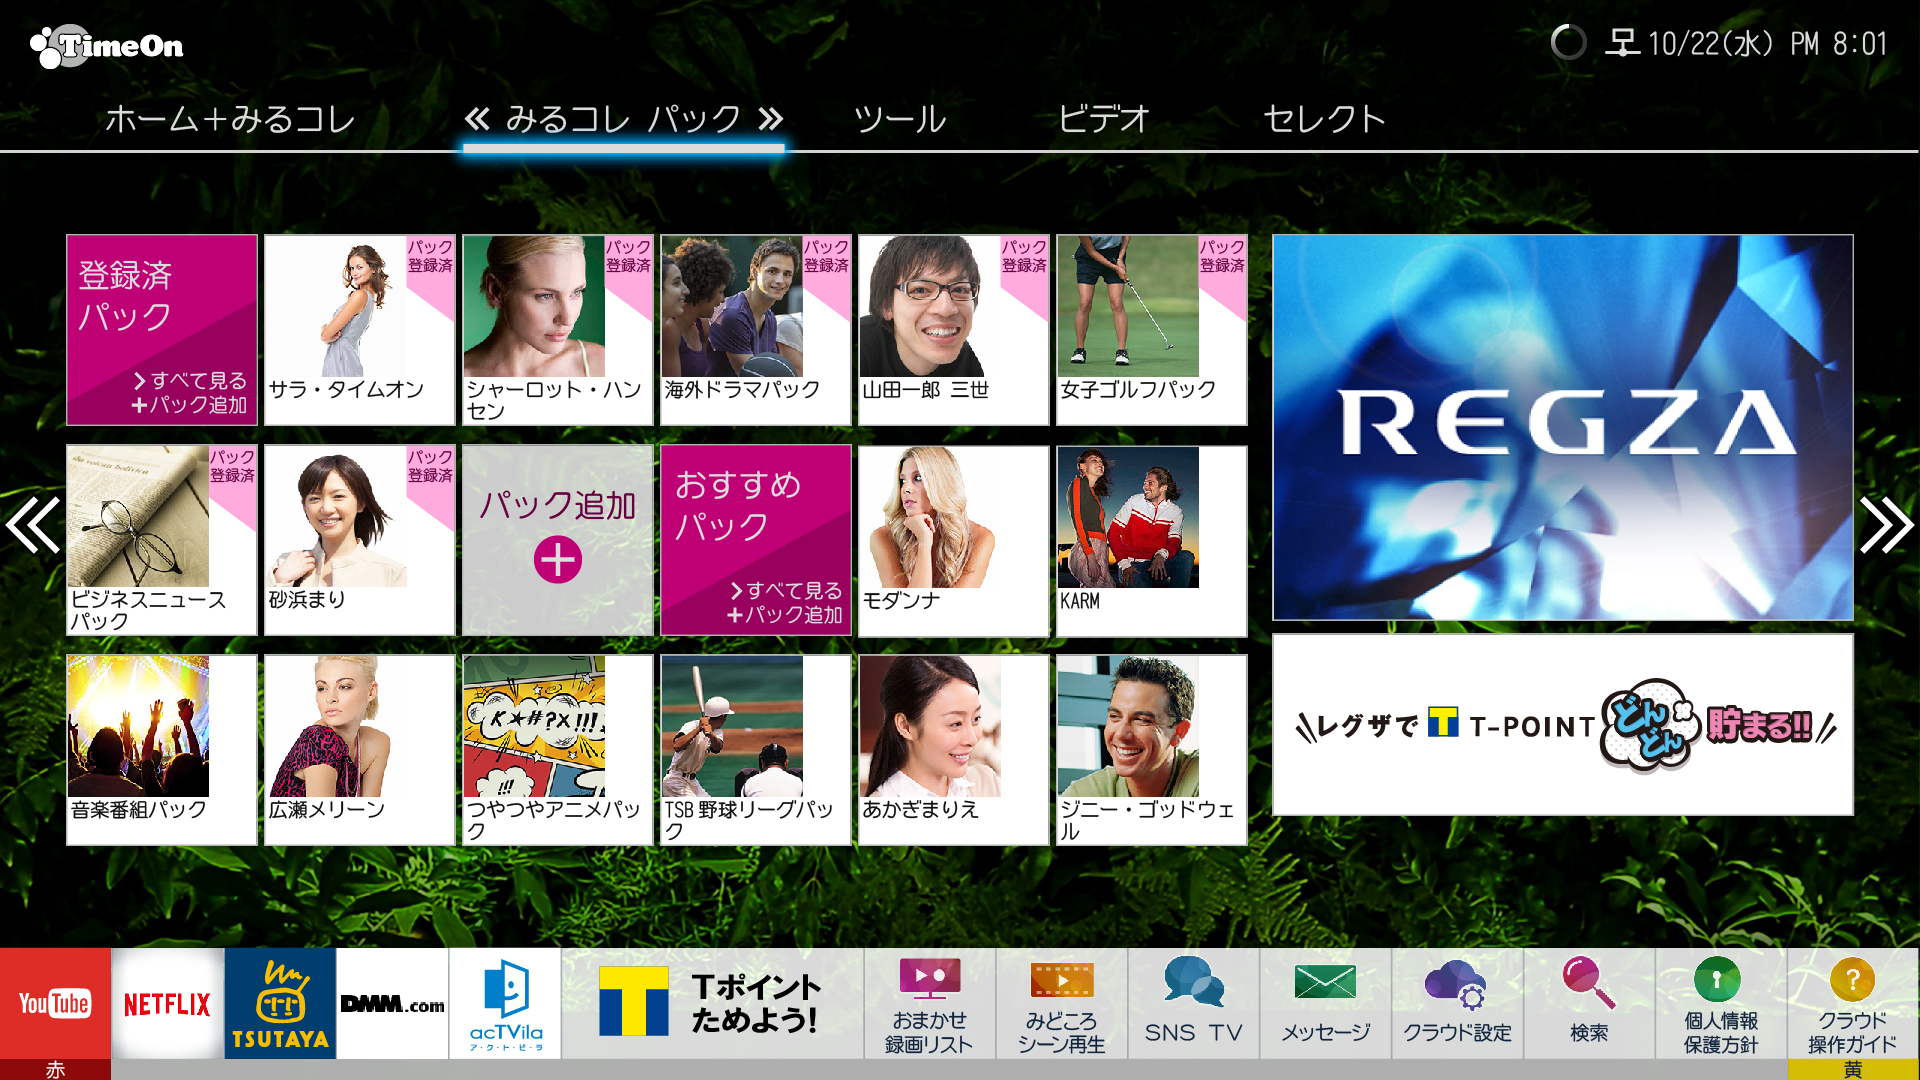The width and height of the screenshot is (1920, 1080).
Task: Go to the previous page with left double arrow
Action: coord(33,525)
